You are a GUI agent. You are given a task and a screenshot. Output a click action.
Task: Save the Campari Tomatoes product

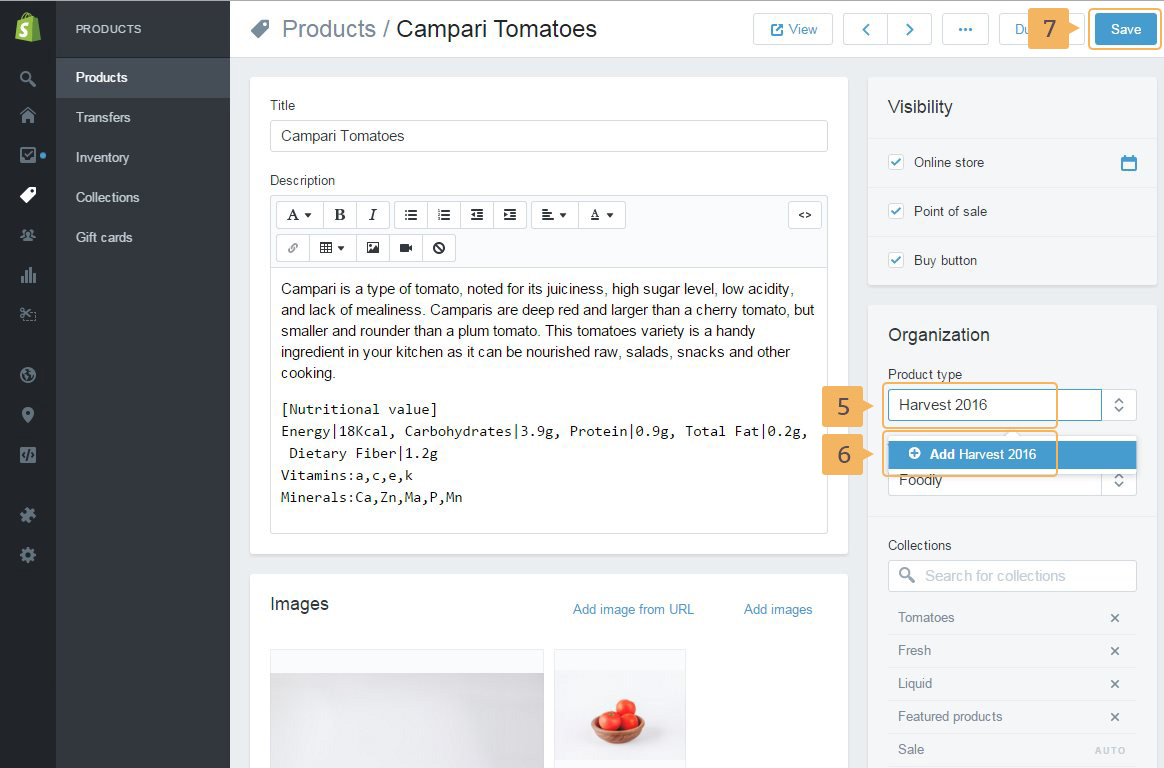coord(1125,29)
